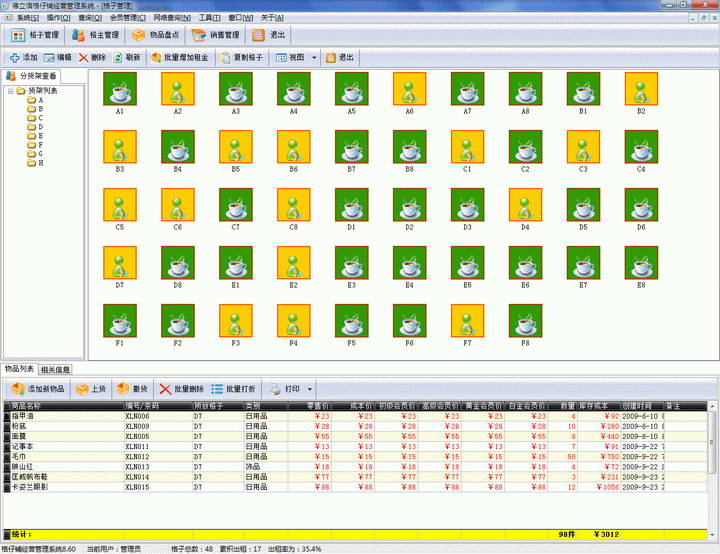The width and height of the screenshot is (720, 554).
Task: Click 复制格子 in the toolbar
Action: coord(242,57)
